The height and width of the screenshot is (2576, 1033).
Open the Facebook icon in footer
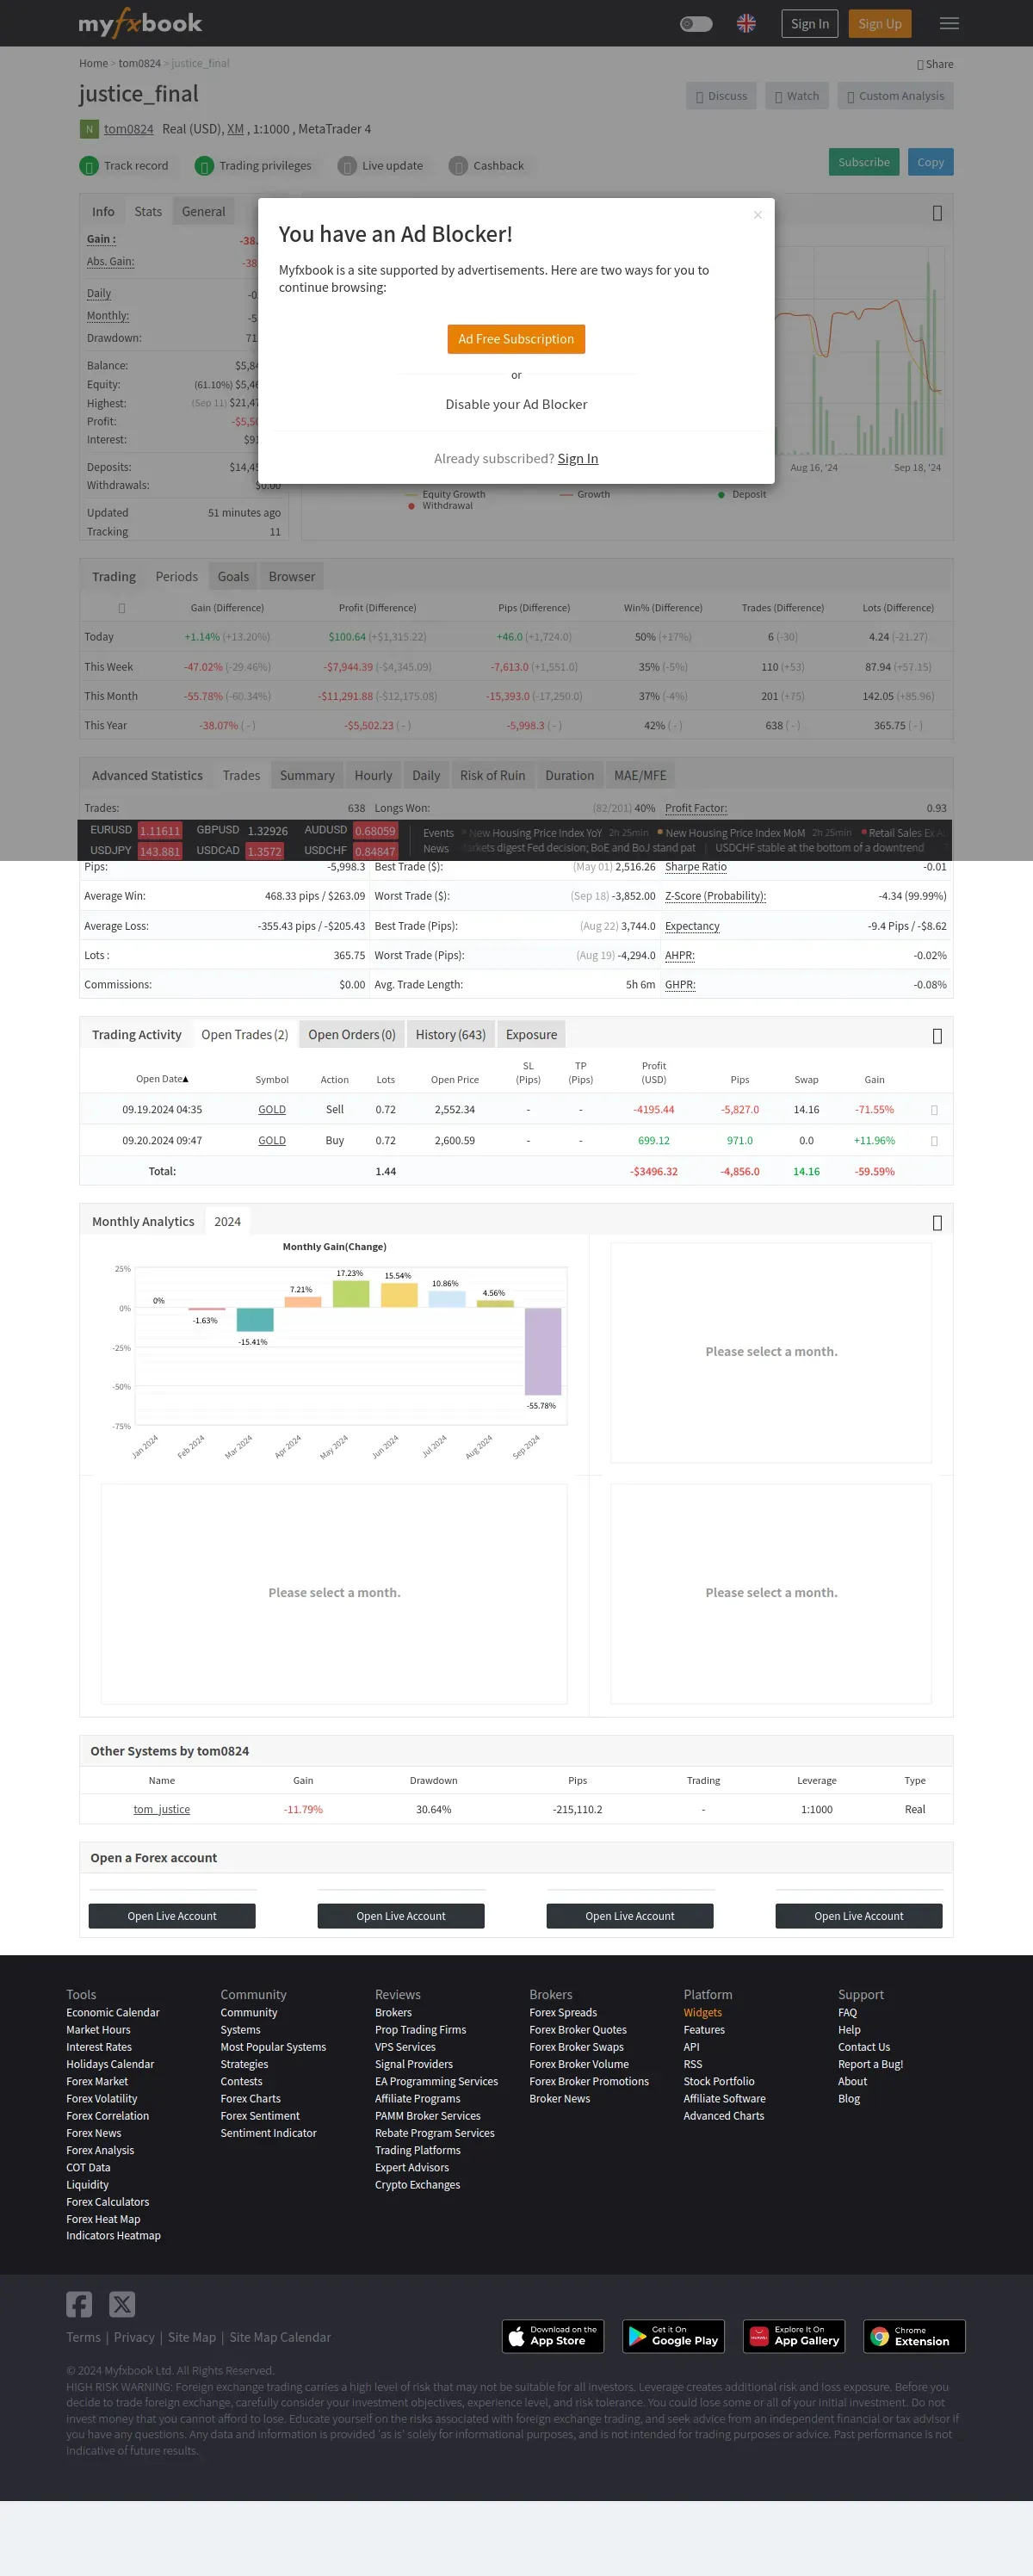(x=79, y=2304)
